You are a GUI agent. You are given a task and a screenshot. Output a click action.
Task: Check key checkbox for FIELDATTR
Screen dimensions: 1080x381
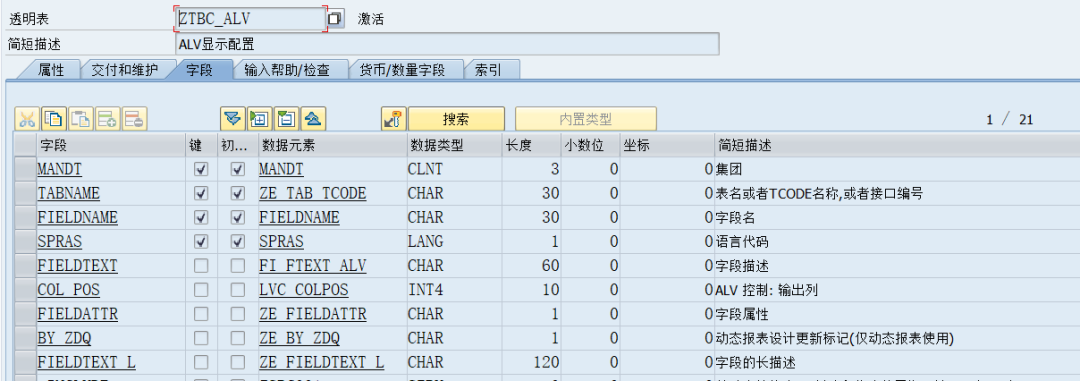tap(201, 314)
